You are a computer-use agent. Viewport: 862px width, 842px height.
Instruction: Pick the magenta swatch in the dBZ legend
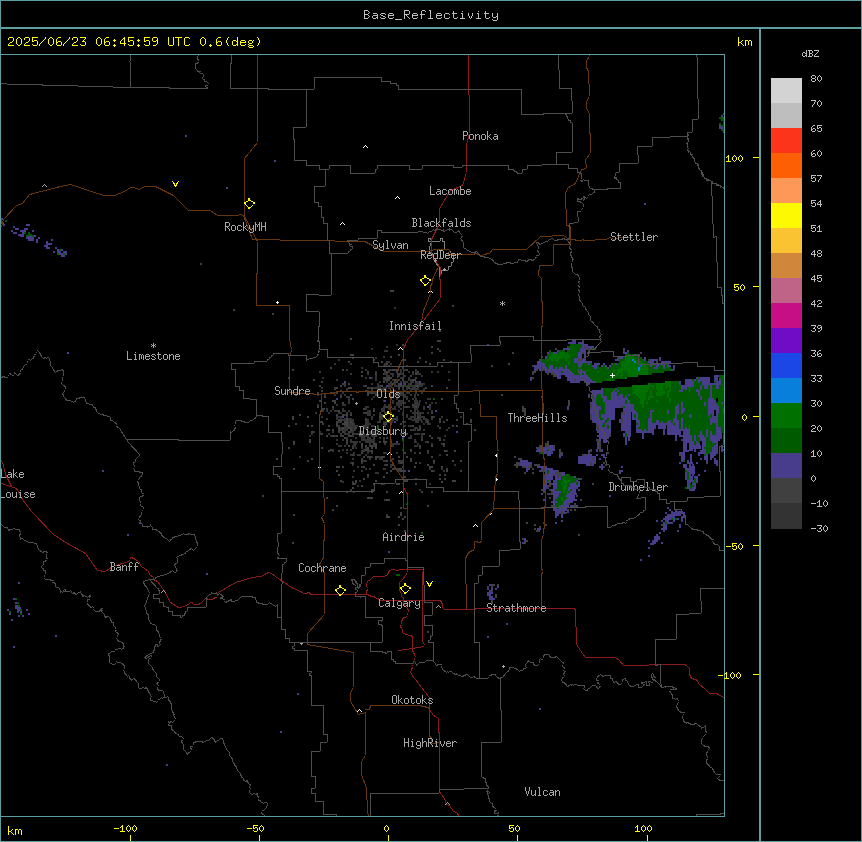pyautogui.click(x=786, y=315)
